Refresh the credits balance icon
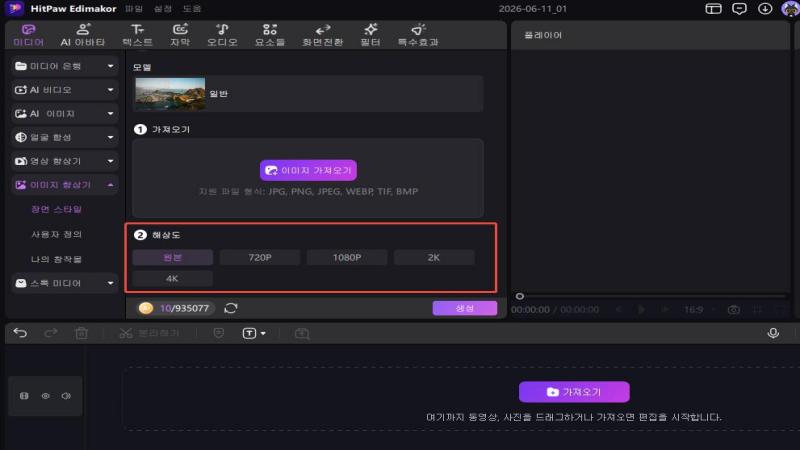 pyautogui.click(x=231, y=308)
